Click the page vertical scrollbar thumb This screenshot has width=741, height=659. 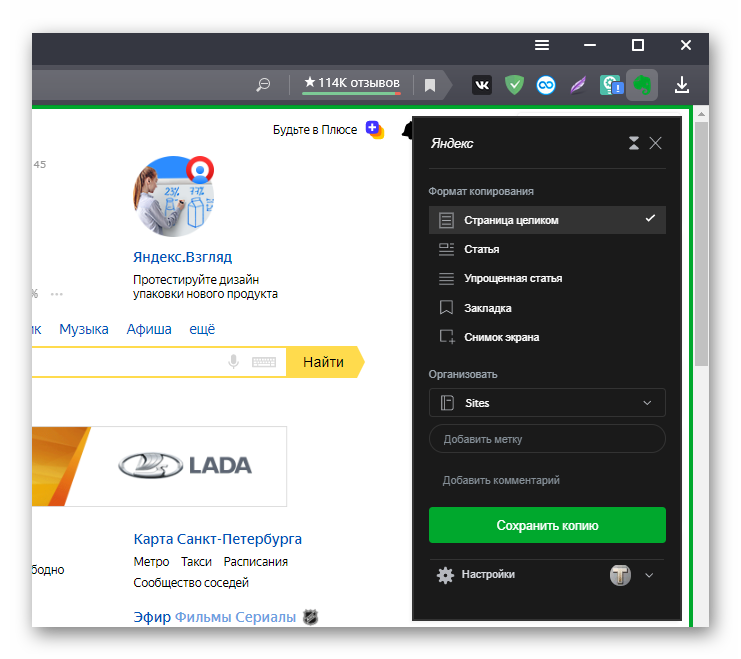pos(701,243)
